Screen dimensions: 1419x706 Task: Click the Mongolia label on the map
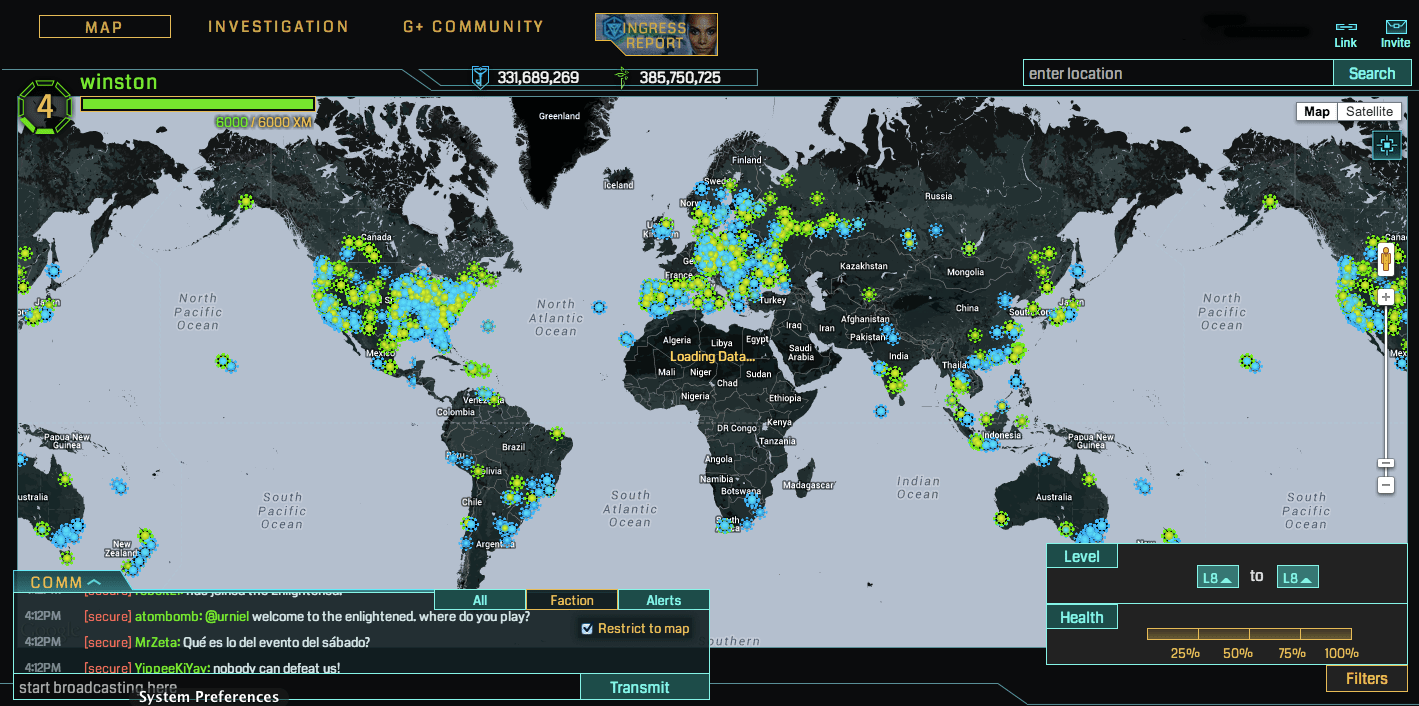click(966, 272)
